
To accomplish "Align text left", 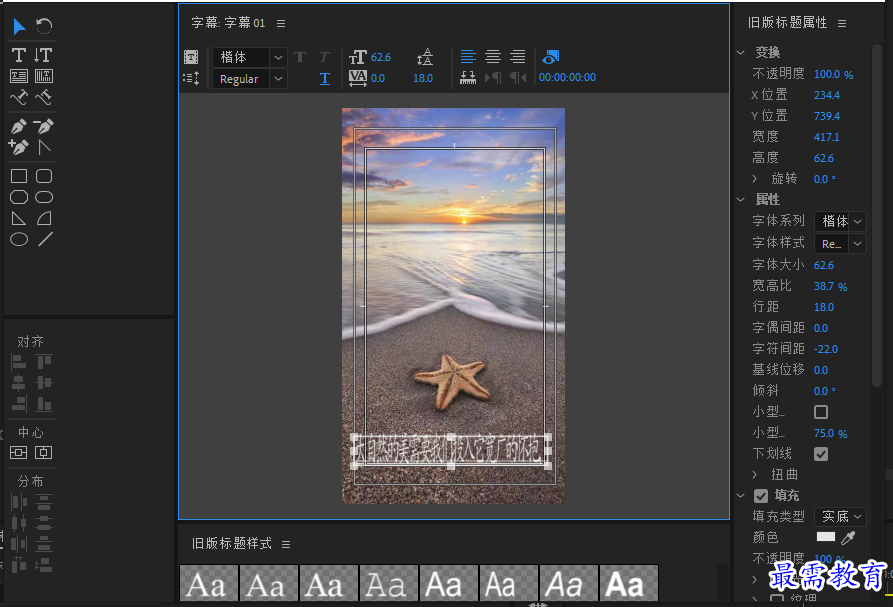I will tap(468, 56).
